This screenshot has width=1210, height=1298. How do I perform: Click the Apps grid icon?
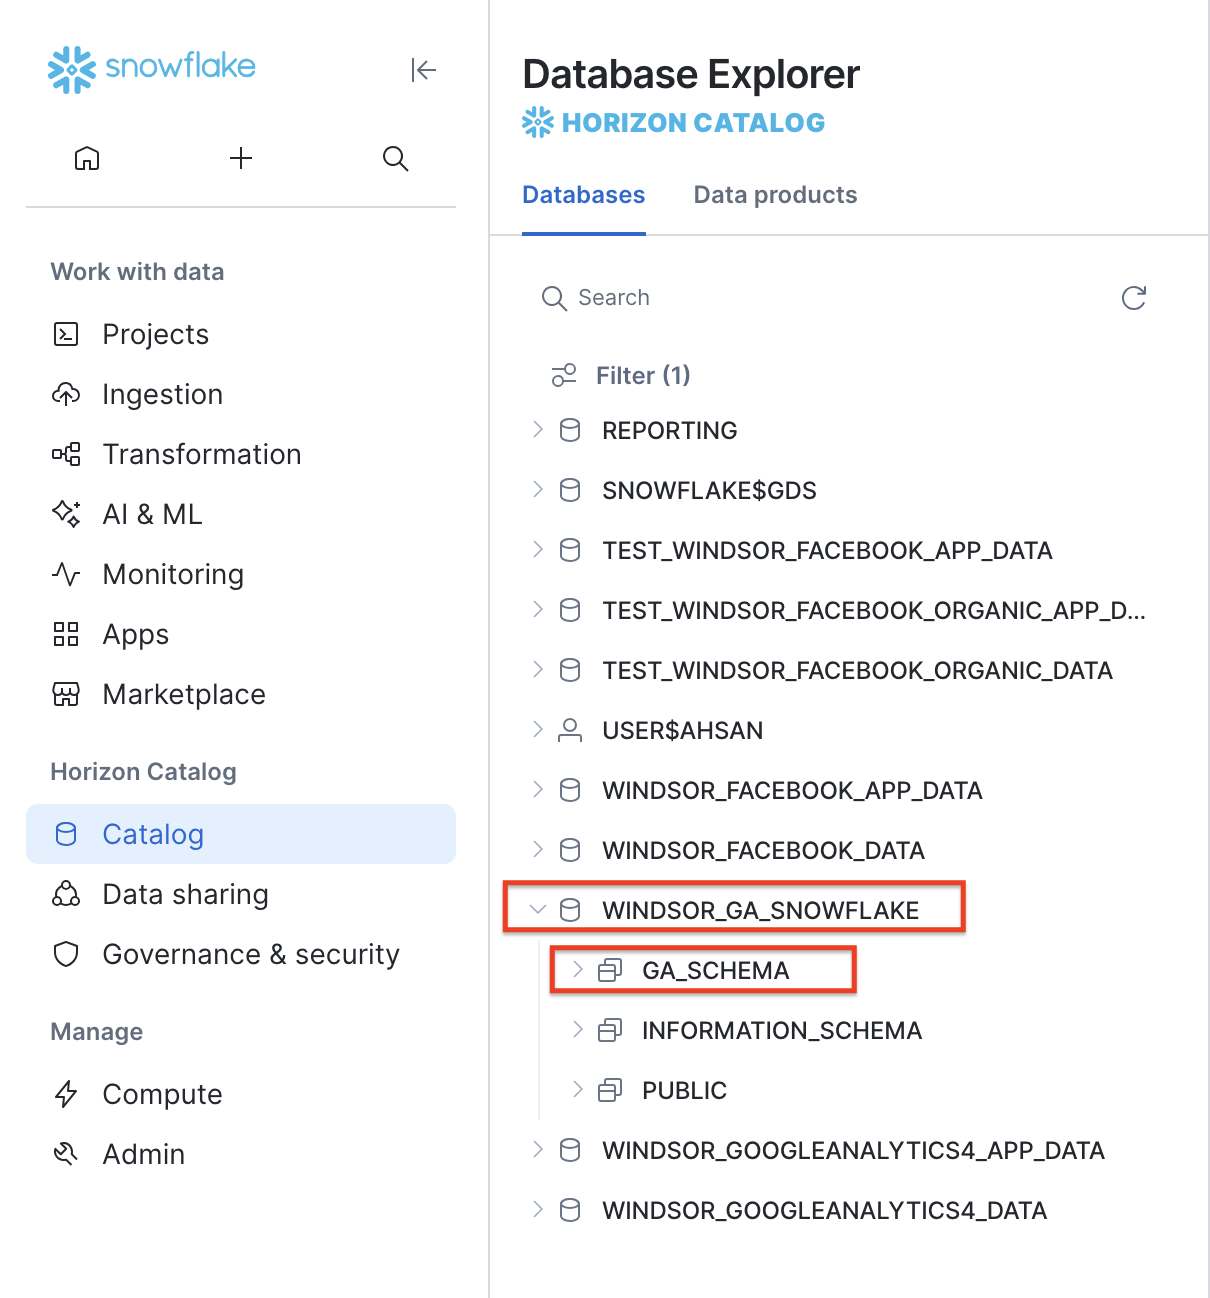coord(66,634)
